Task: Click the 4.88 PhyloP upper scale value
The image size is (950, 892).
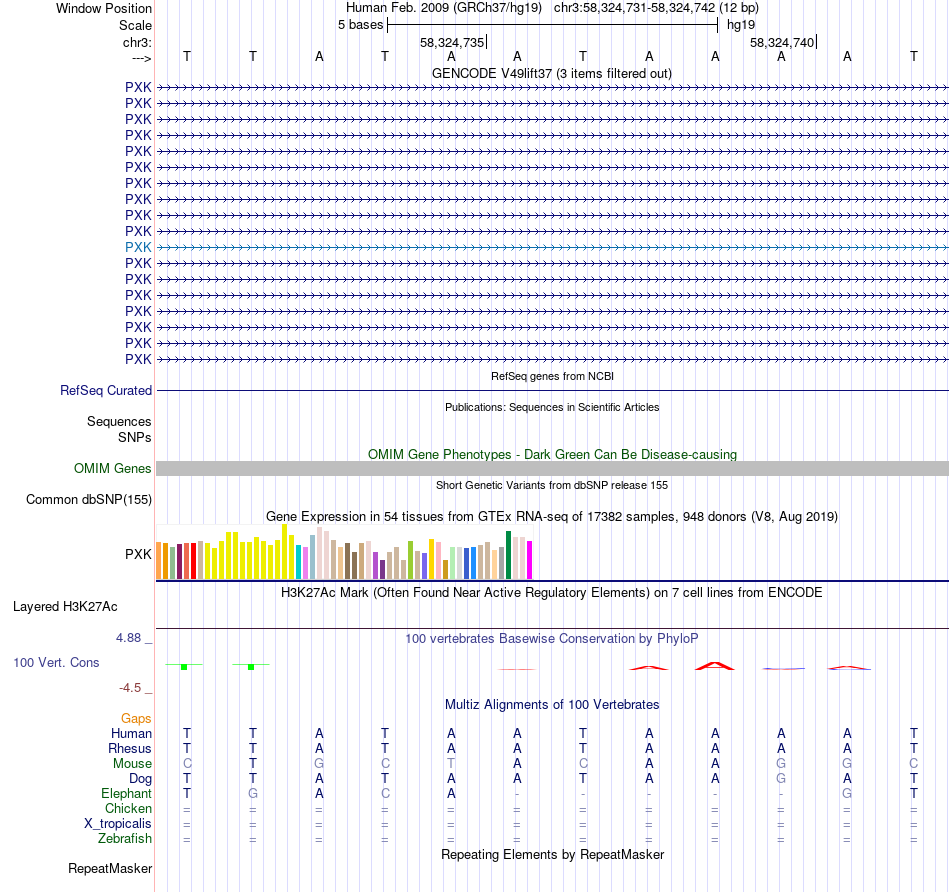Action: (128, 638)
